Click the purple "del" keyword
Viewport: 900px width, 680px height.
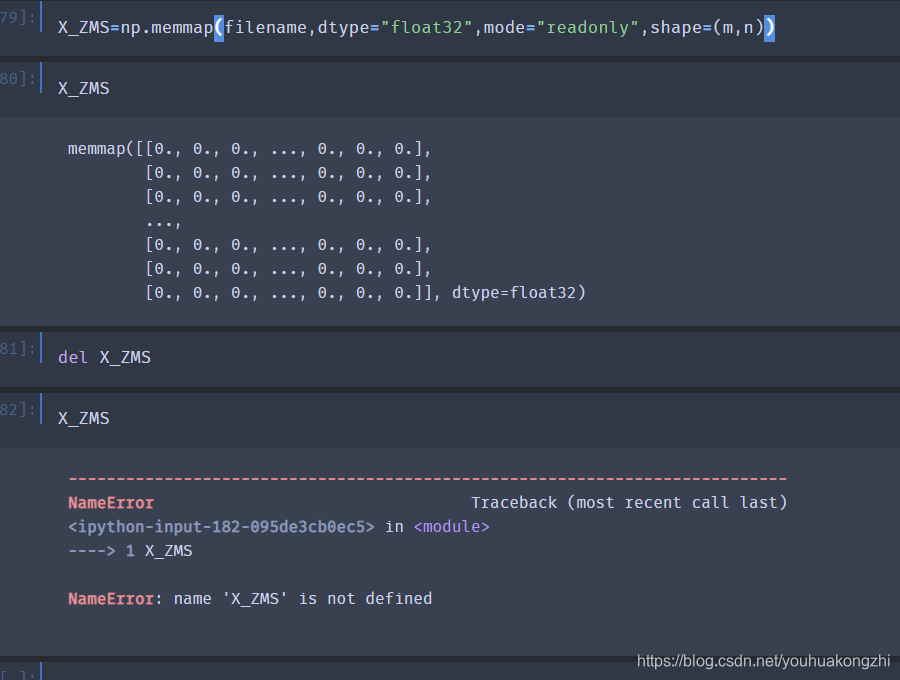pos(73,358)
